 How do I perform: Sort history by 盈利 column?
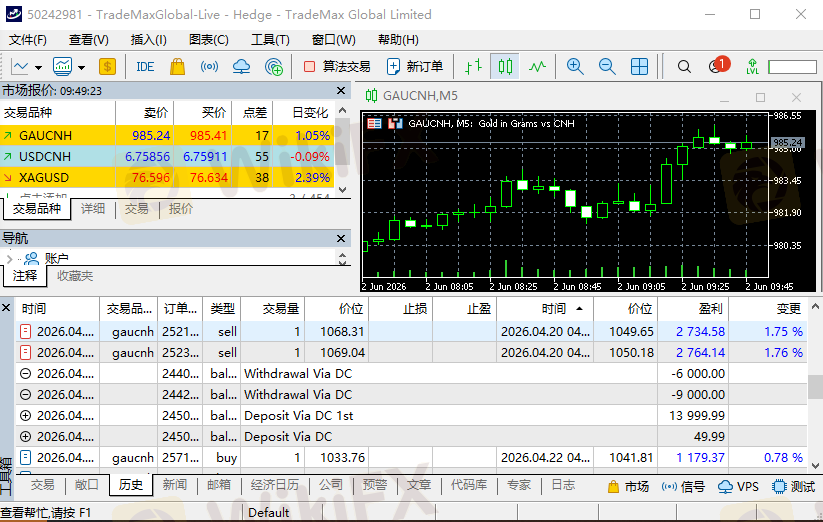(x=693, y=308)
